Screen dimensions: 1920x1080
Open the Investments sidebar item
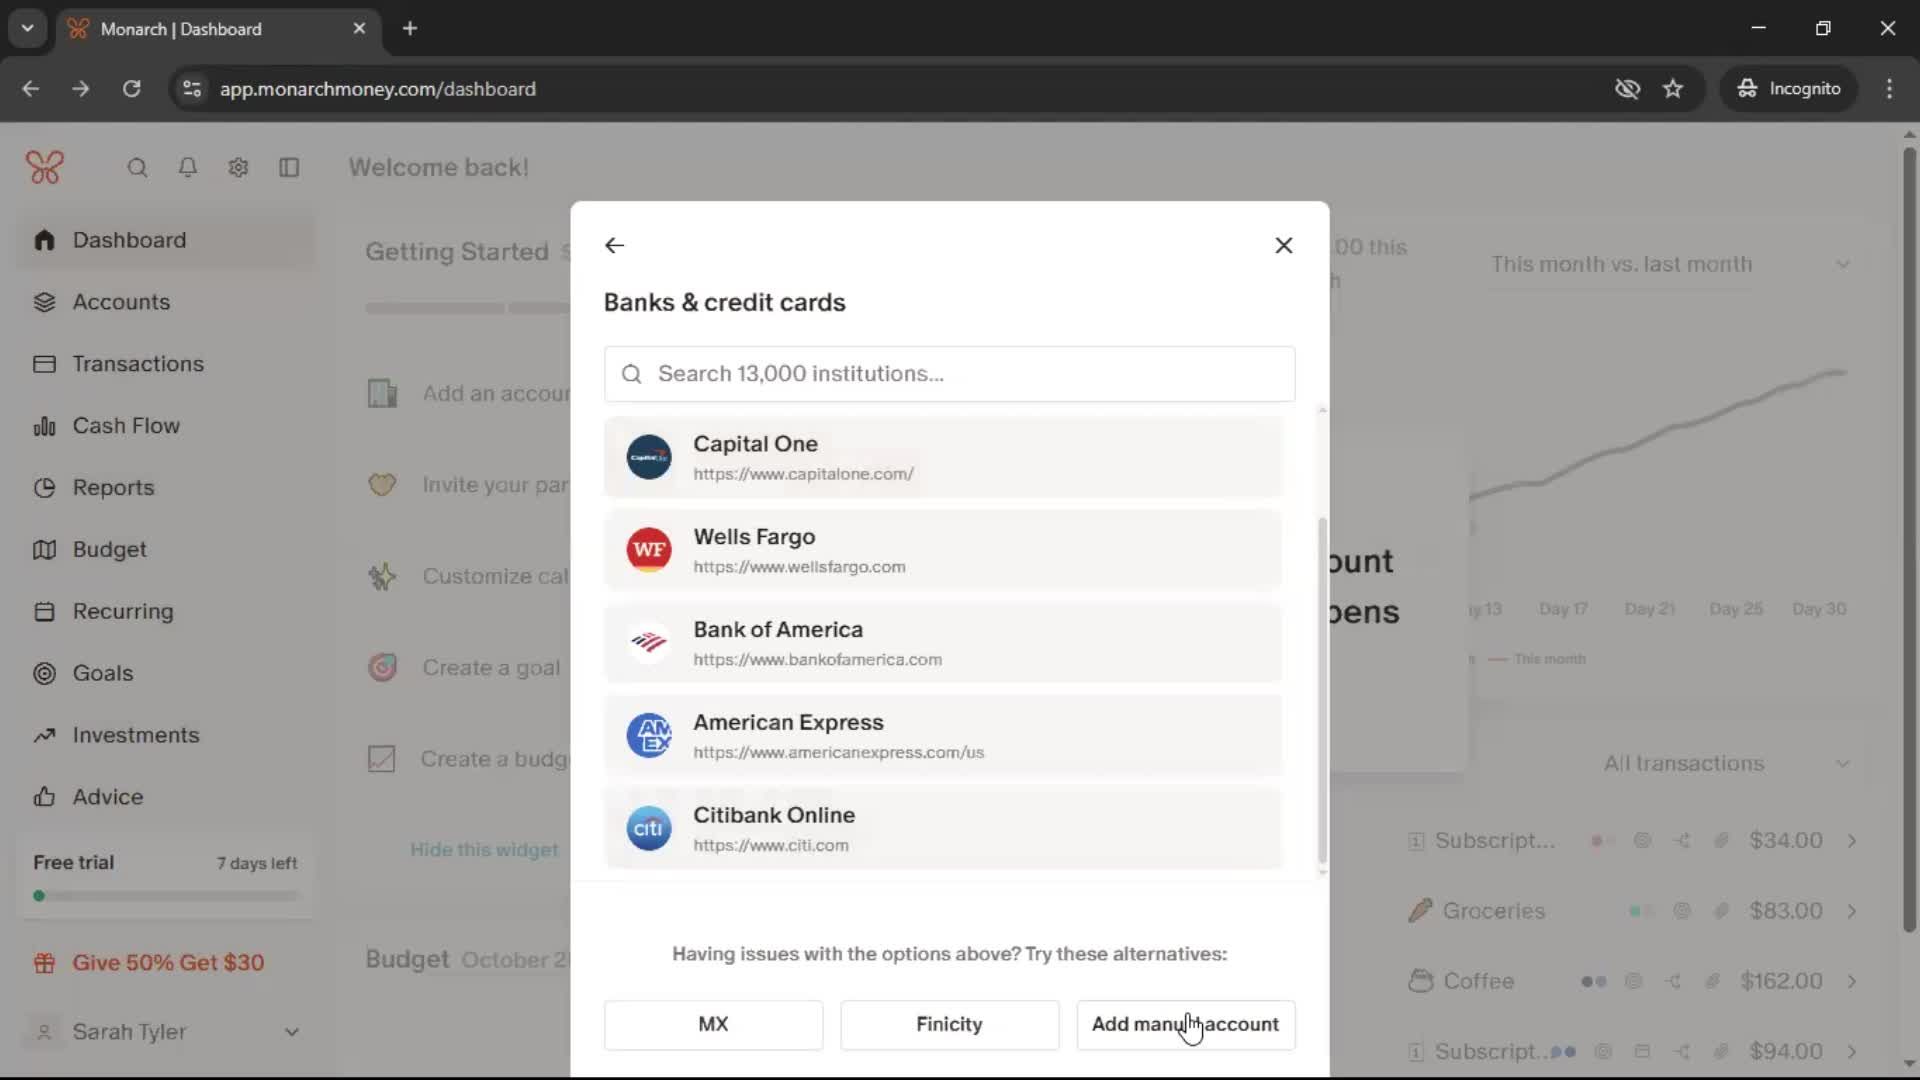click(136, 735)
